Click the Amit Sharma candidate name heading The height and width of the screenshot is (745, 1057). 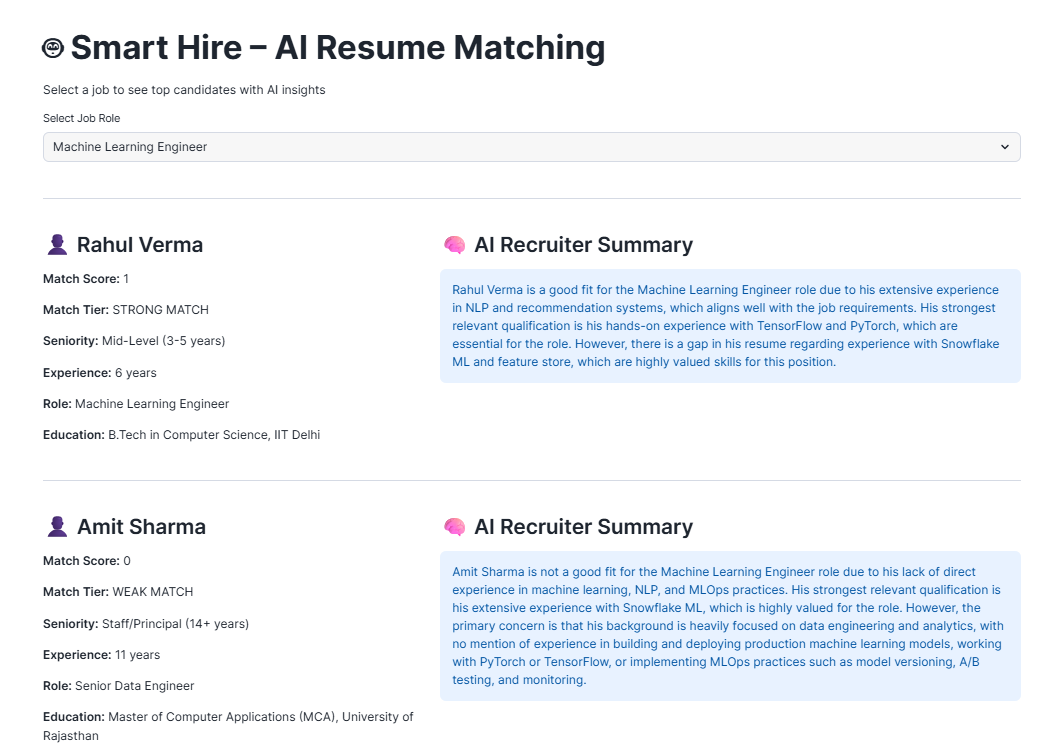coord(141,527)
